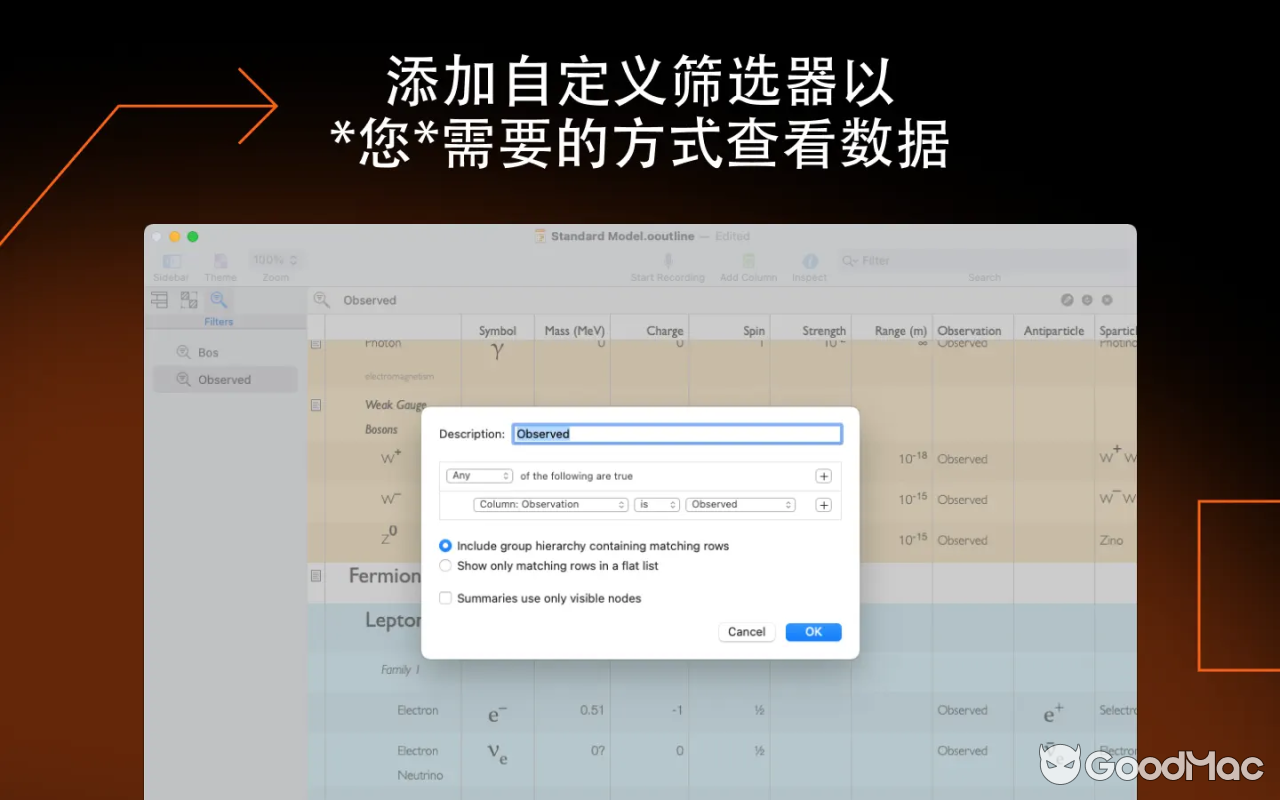Select the Observed filter in the sidebar
The image size is (1280, 800).
(222, 379)
